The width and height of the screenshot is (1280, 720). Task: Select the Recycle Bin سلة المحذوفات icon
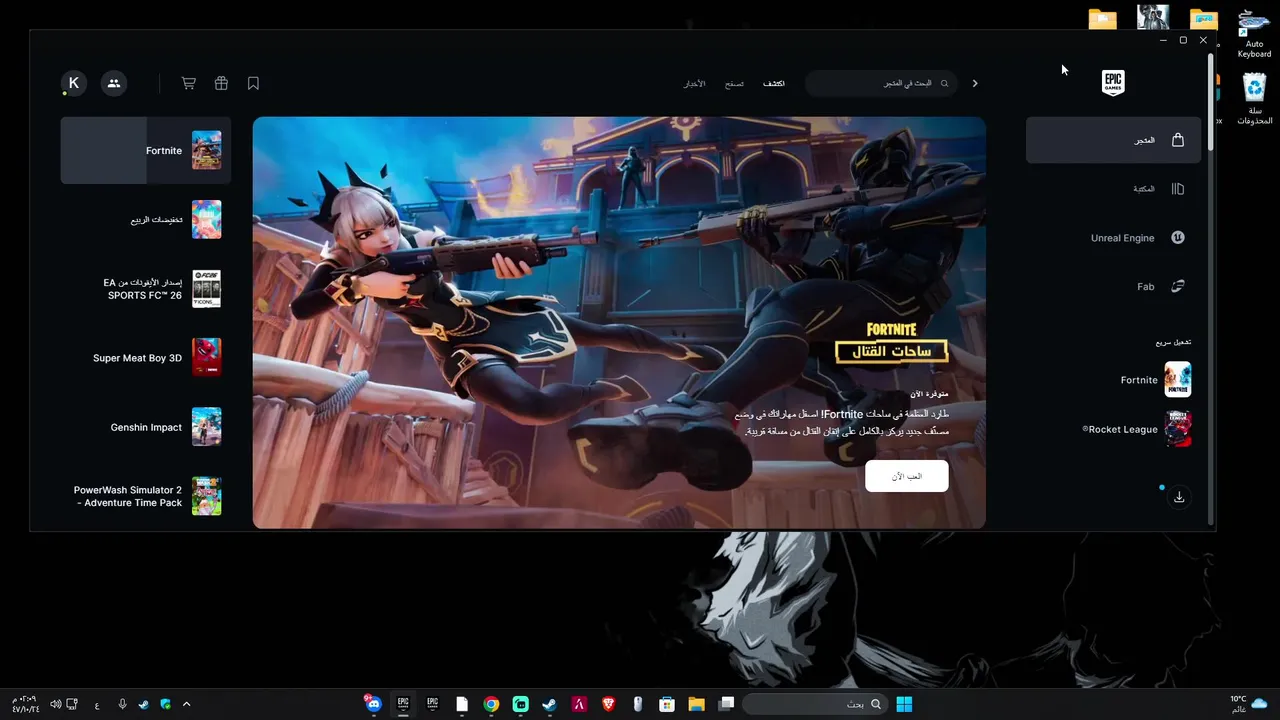1254,100
